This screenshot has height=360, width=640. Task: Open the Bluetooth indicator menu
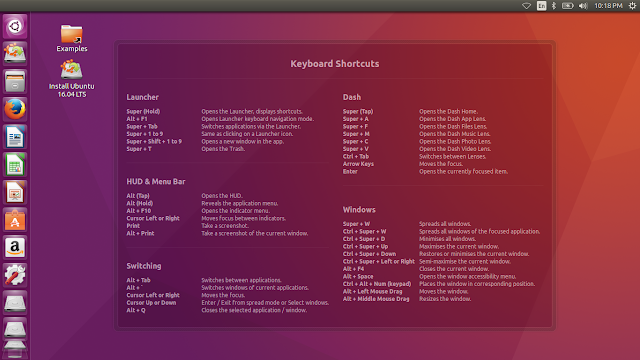tap(554, 6)
